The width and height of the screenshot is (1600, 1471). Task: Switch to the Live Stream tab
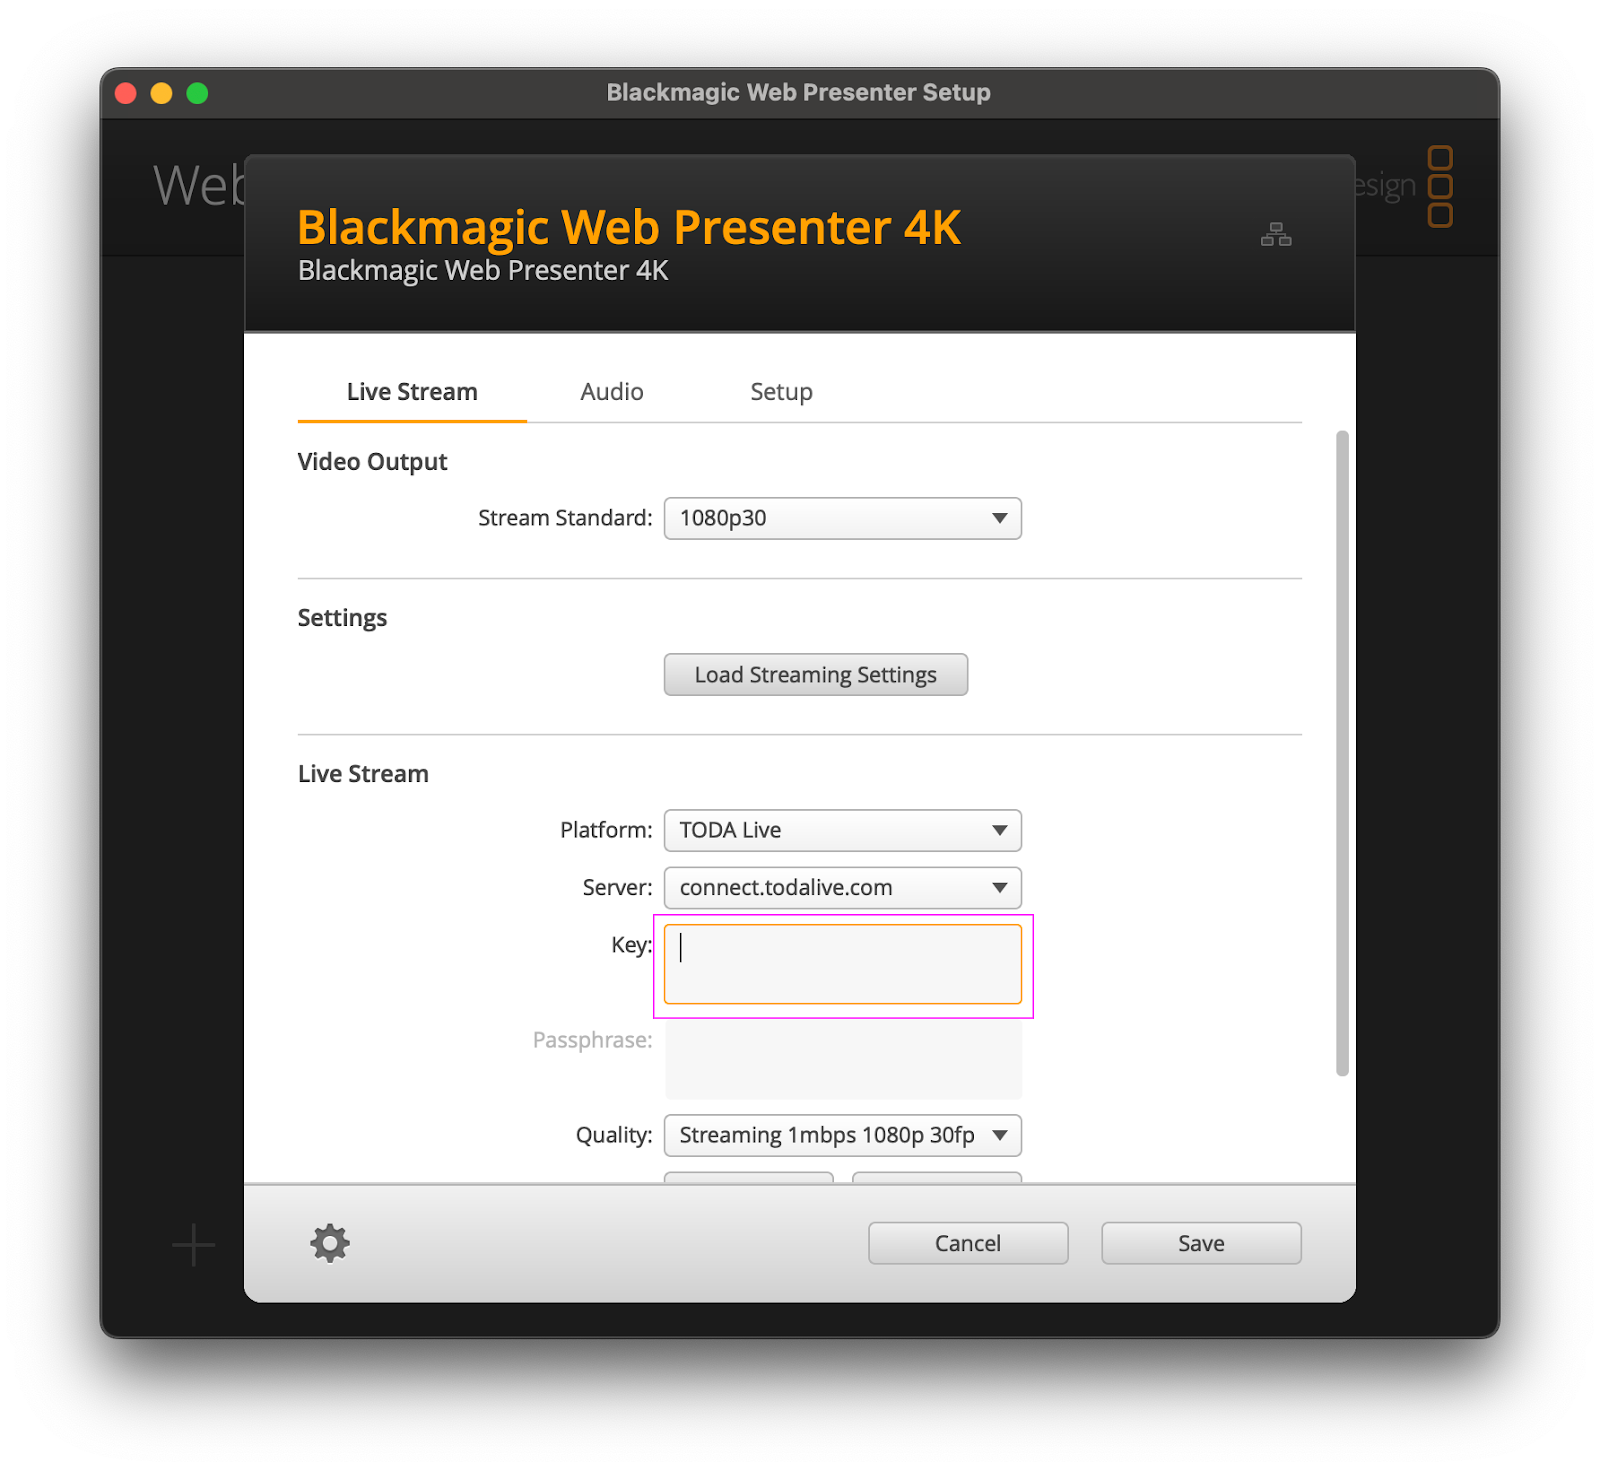[x=412, y=392]
